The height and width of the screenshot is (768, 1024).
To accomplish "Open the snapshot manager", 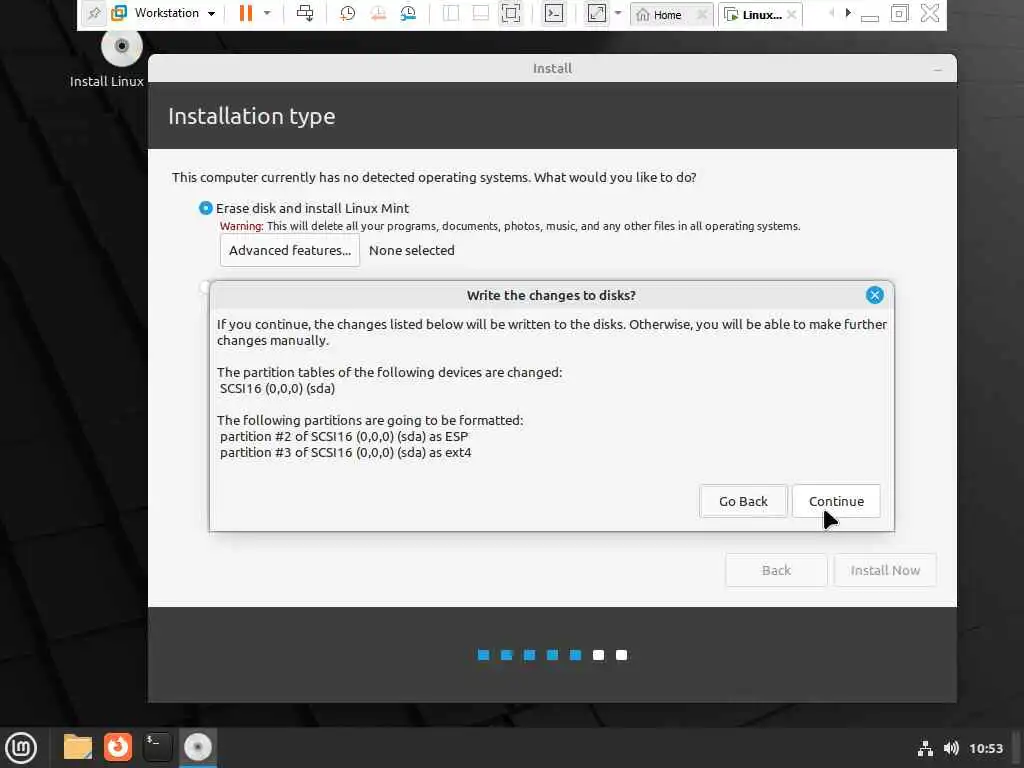I will pyautogui.click(x=408, y=13).
